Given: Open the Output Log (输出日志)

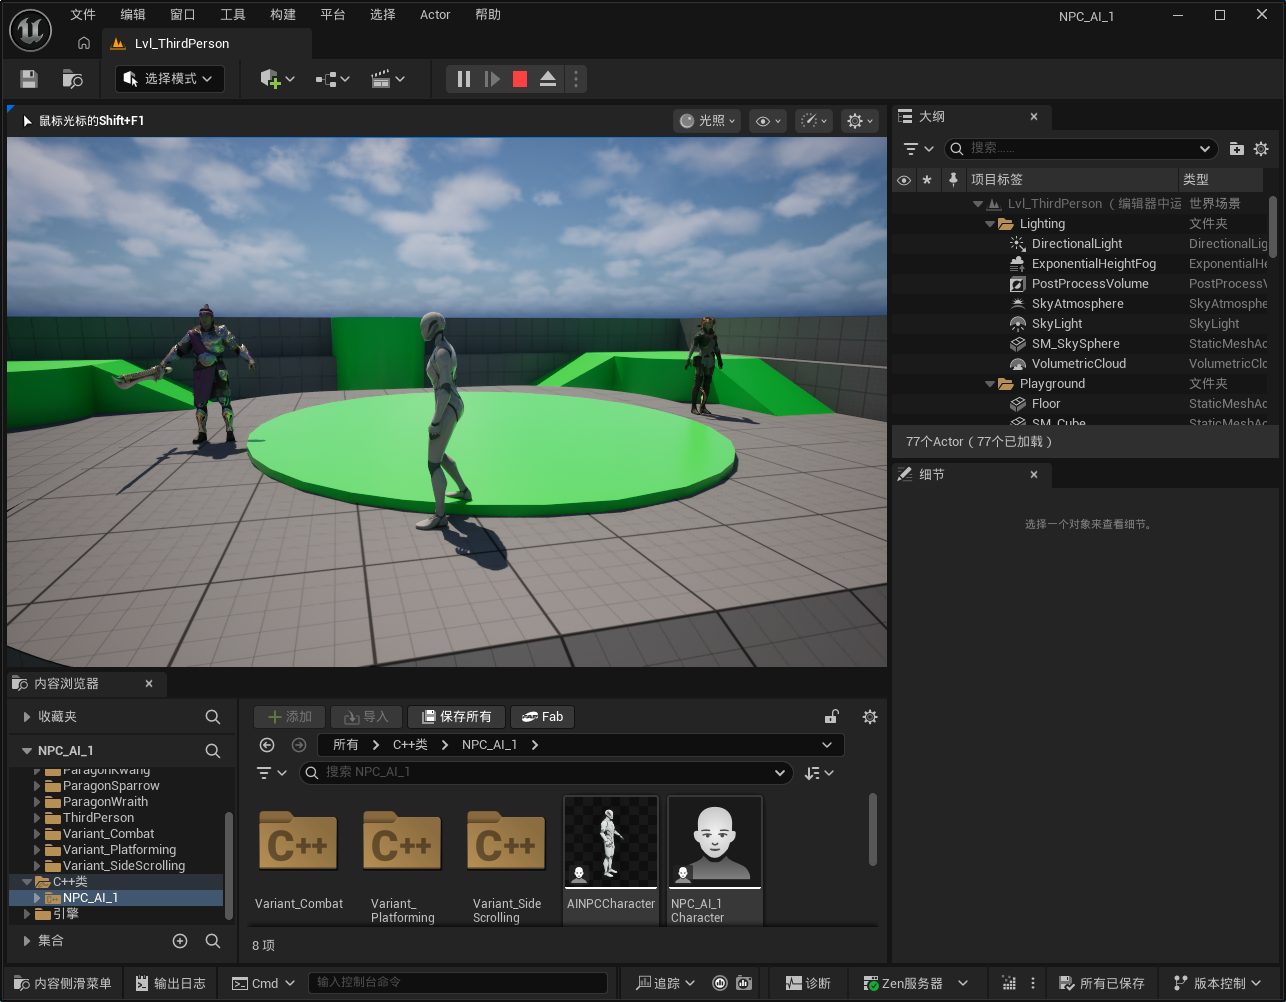Looking at the screenshot, I should pyautogui.click(x=171, y=984).
